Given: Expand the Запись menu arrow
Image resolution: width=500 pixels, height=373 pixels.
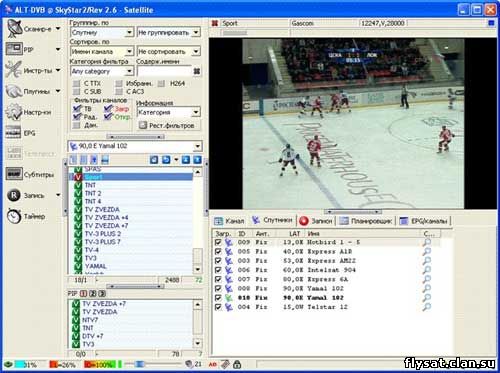Looking at the screenshot, I should tap(58, 195).
